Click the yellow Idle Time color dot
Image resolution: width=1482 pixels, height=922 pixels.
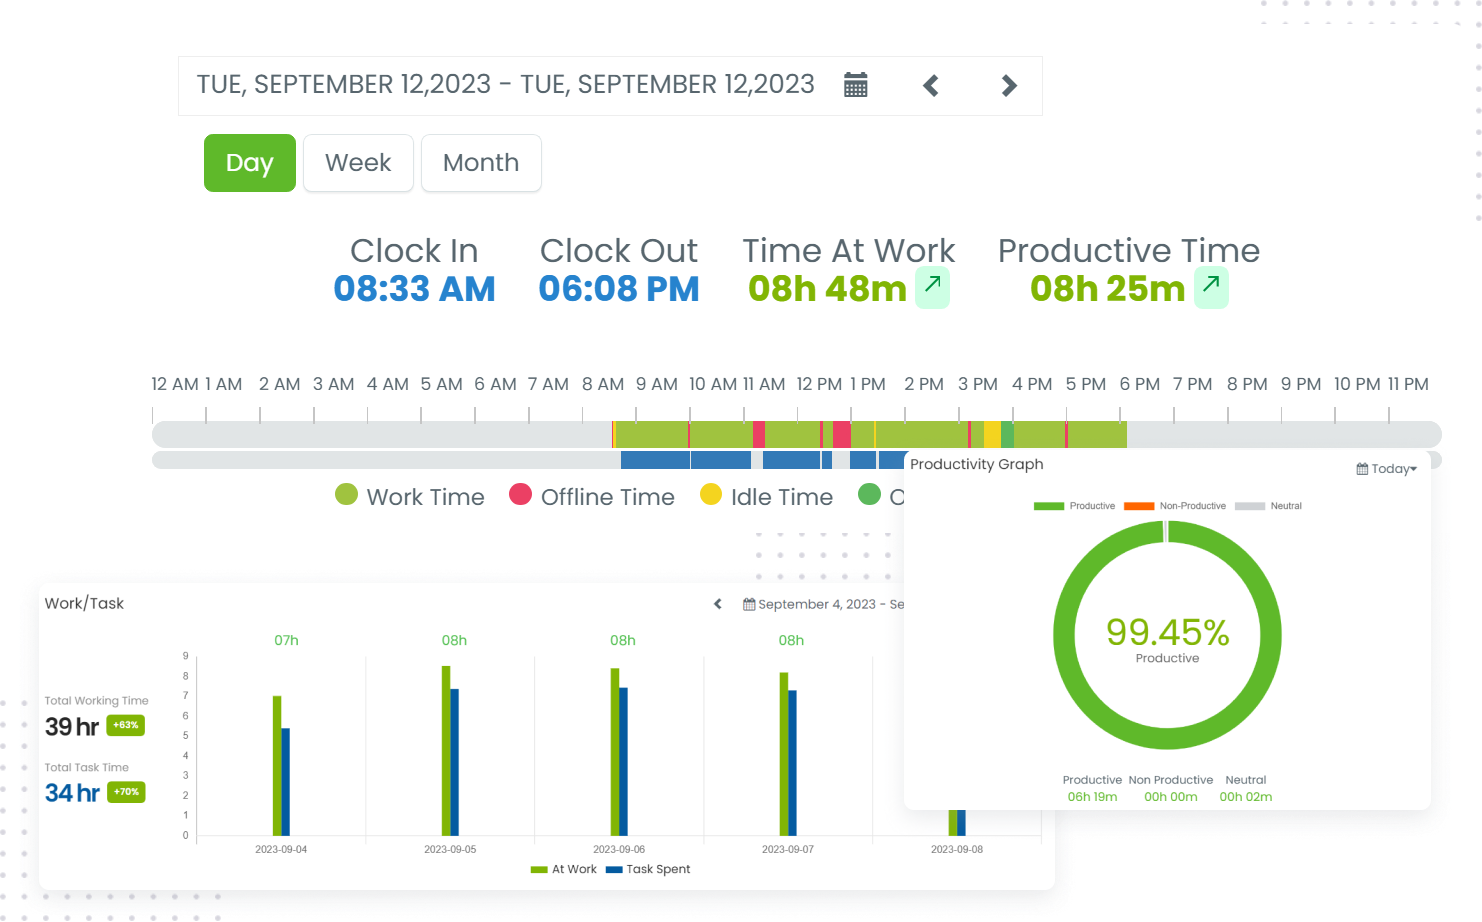click(711, 495)
